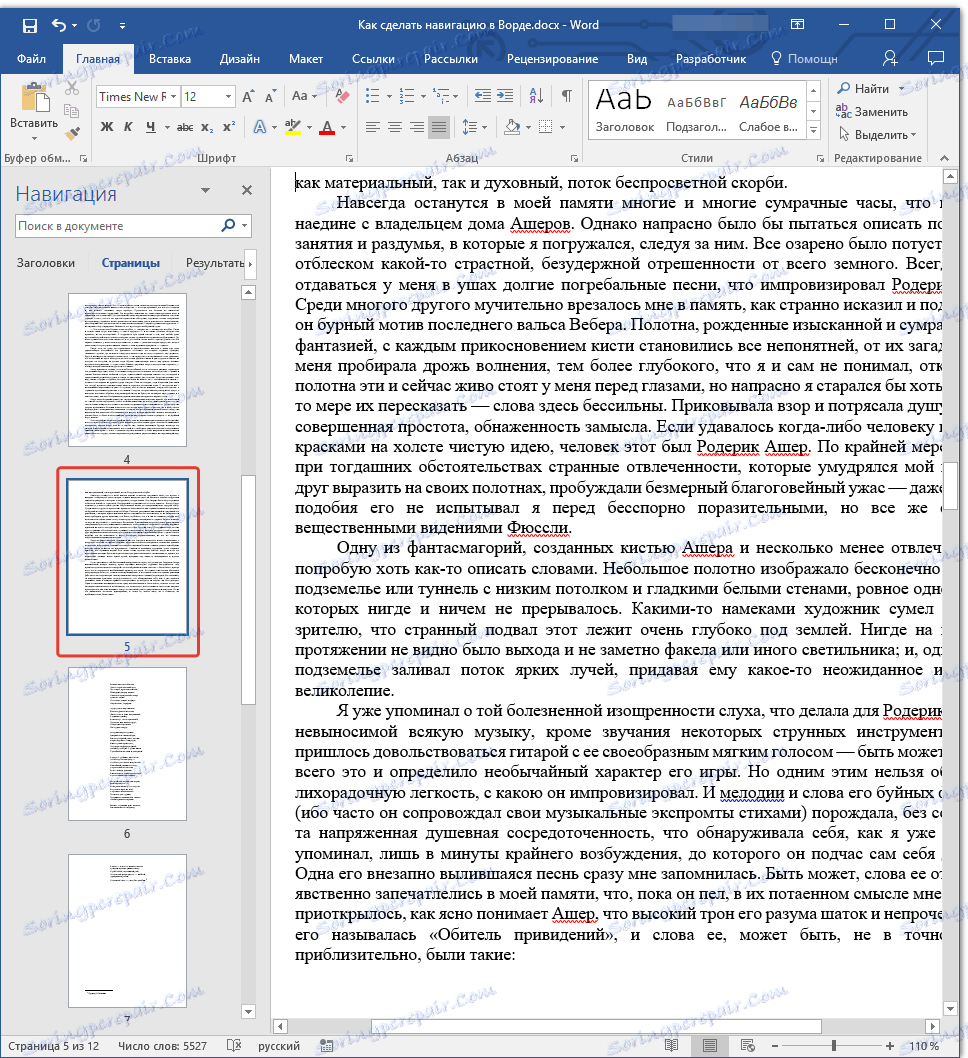Open Ribbon Display Options icon

[x=797, y=25]
